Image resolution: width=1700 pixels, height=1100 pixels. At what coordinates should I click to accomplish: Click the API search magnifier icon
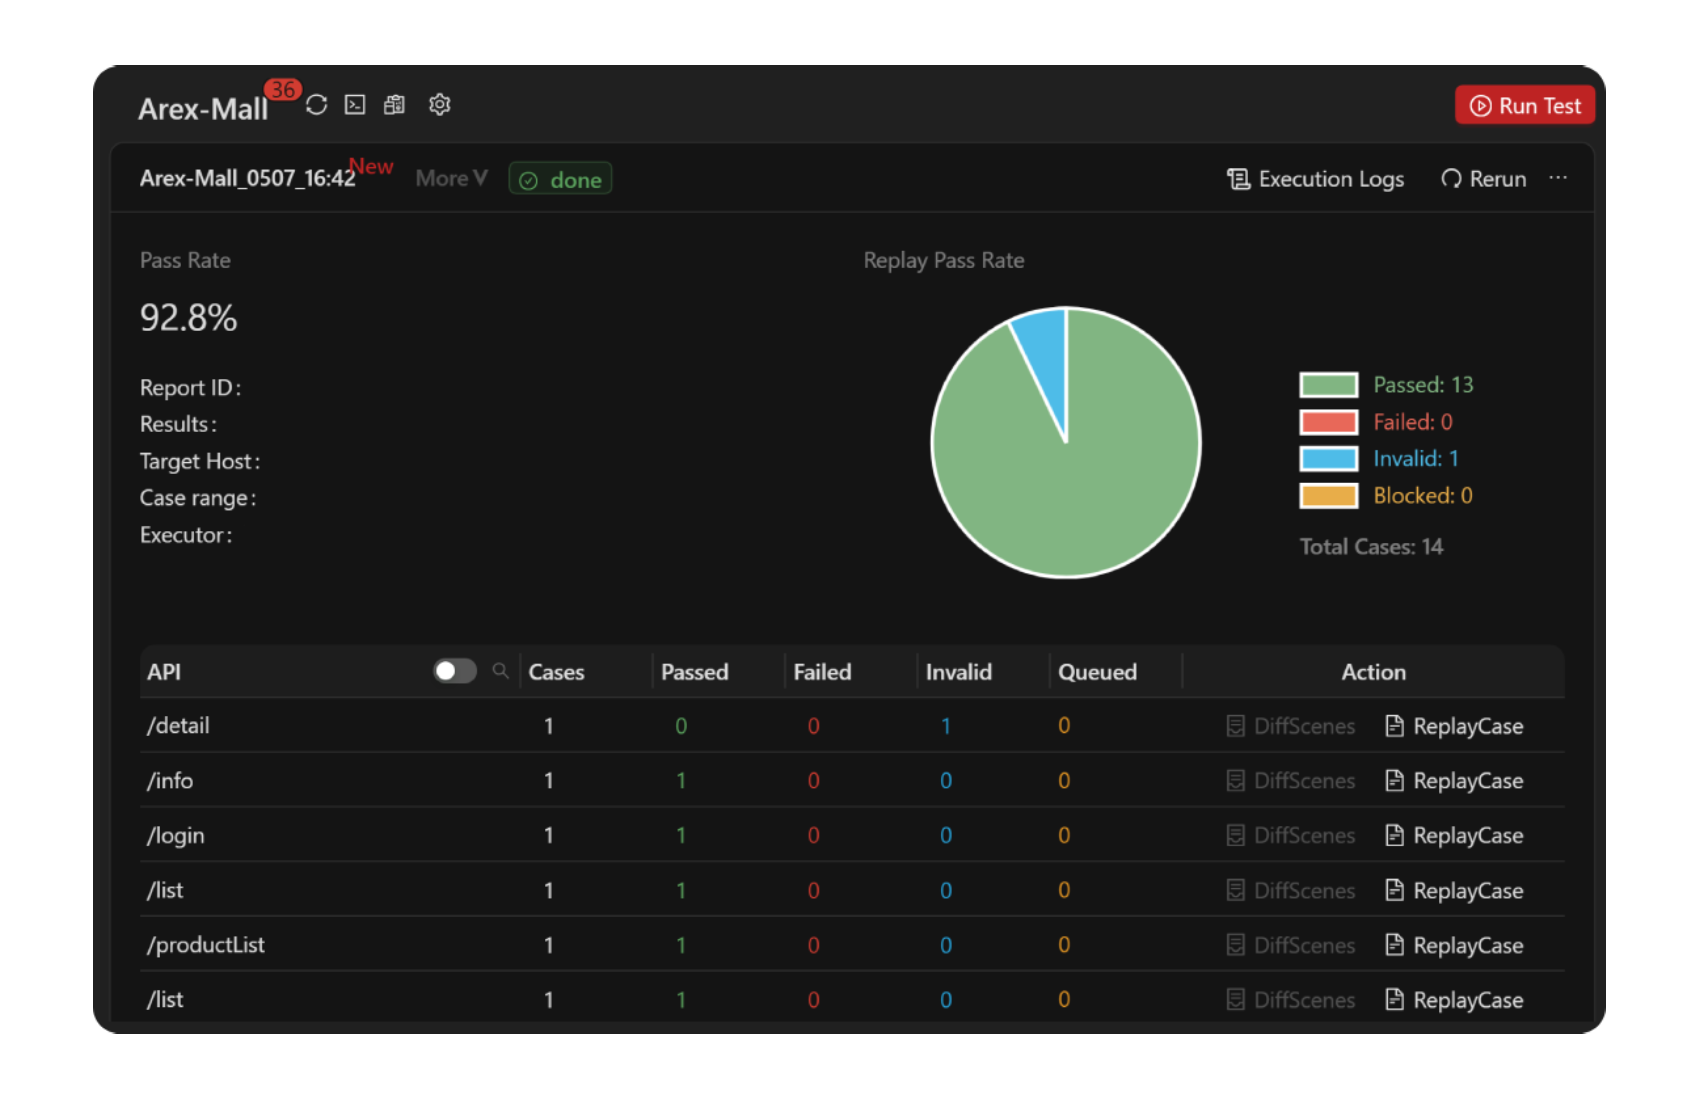[501, 671]
